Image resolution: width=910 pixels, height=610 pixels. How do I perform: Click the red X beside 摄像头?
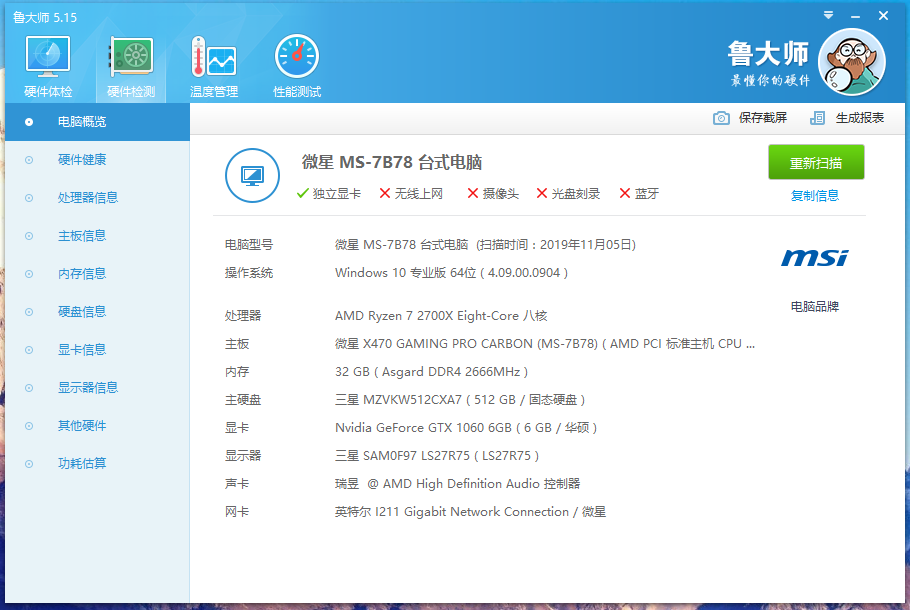click(473, 193)
